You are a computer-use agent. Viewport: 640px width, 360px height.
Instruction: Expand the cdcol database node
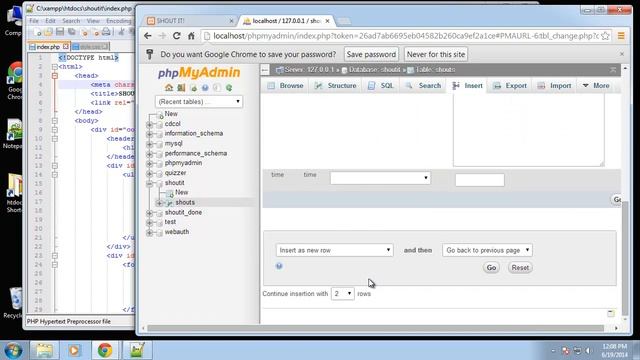(x=149, y=124)
